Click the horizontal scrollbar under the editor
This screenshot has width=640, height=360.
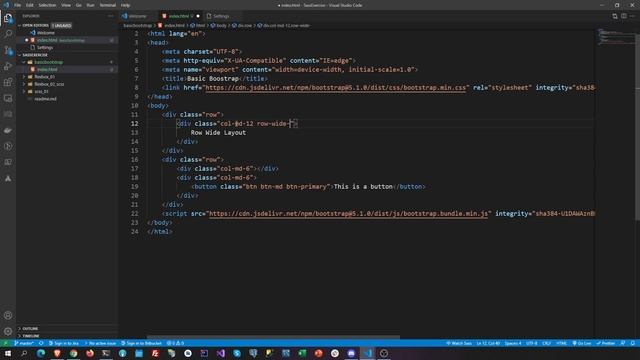(x=273, y=337)
